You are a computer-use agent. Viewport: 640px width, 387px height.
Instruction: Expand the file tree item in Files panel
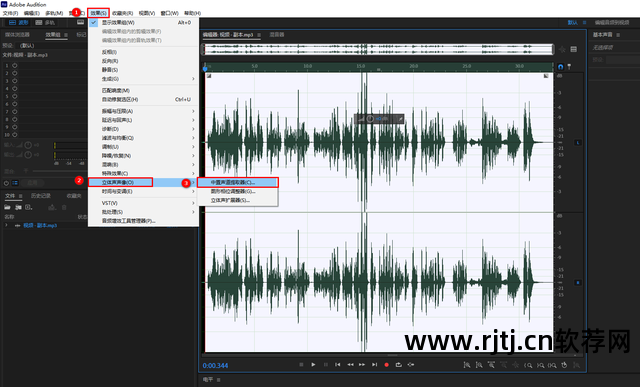(x=6, y=225)
